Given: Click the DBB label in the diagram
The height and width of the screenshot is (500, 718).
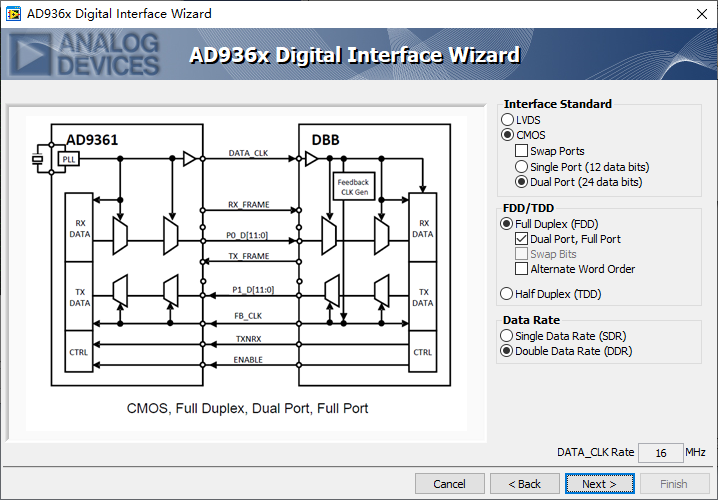Looking at the screenshot, I should (326, 140).
